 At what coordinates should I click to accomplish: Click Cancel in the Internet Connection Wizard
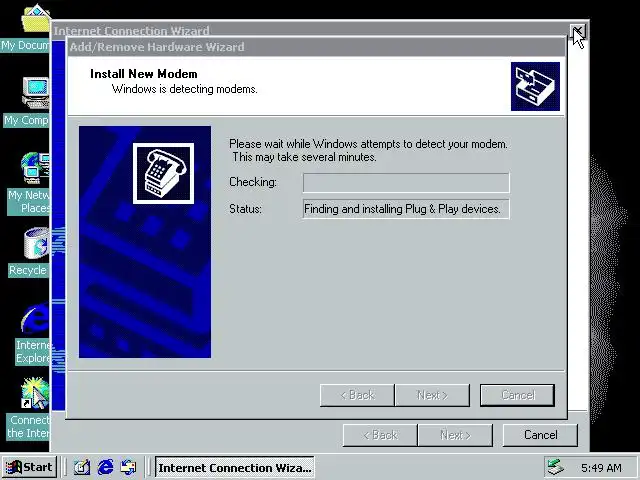(540, 435)
